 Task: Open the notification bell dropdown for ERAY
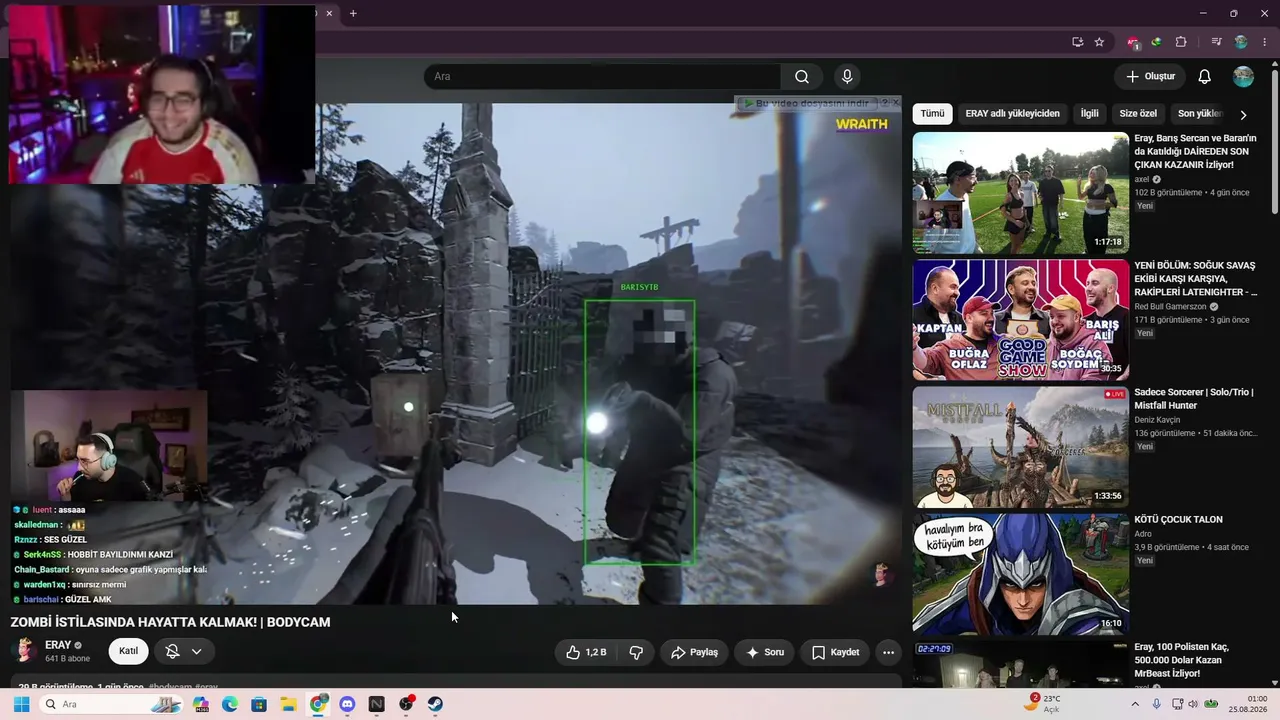point(183,652)
